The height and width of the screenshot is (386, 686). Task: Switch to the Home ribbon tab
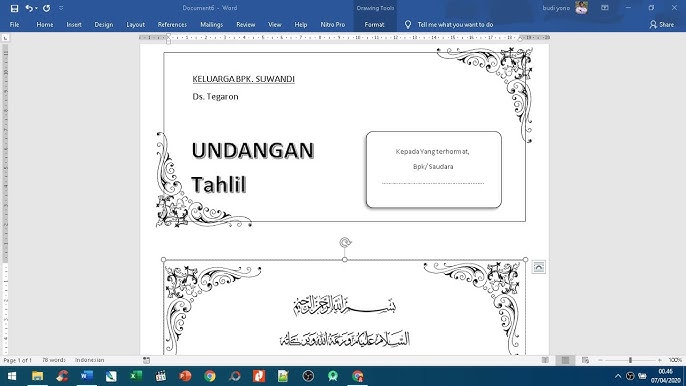click(x=45, y=25)
